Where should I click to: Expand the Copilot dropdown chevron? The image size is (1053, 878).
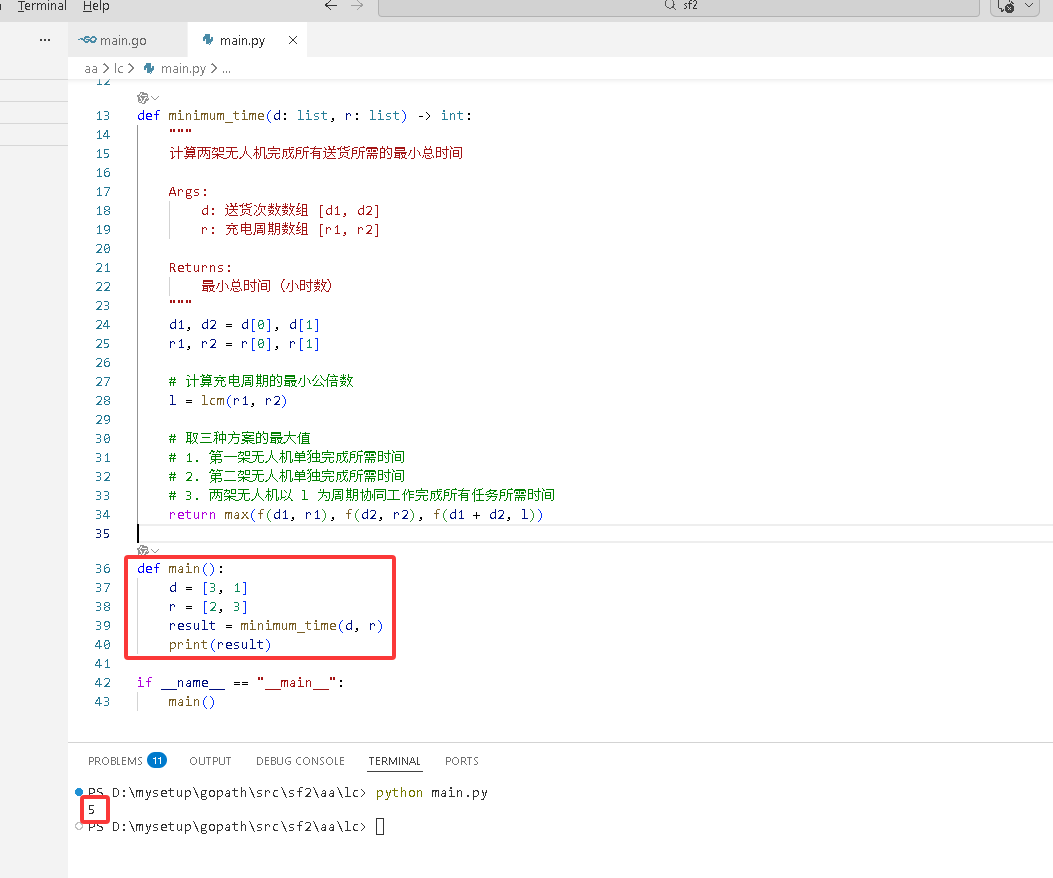tap(1029, 5)
